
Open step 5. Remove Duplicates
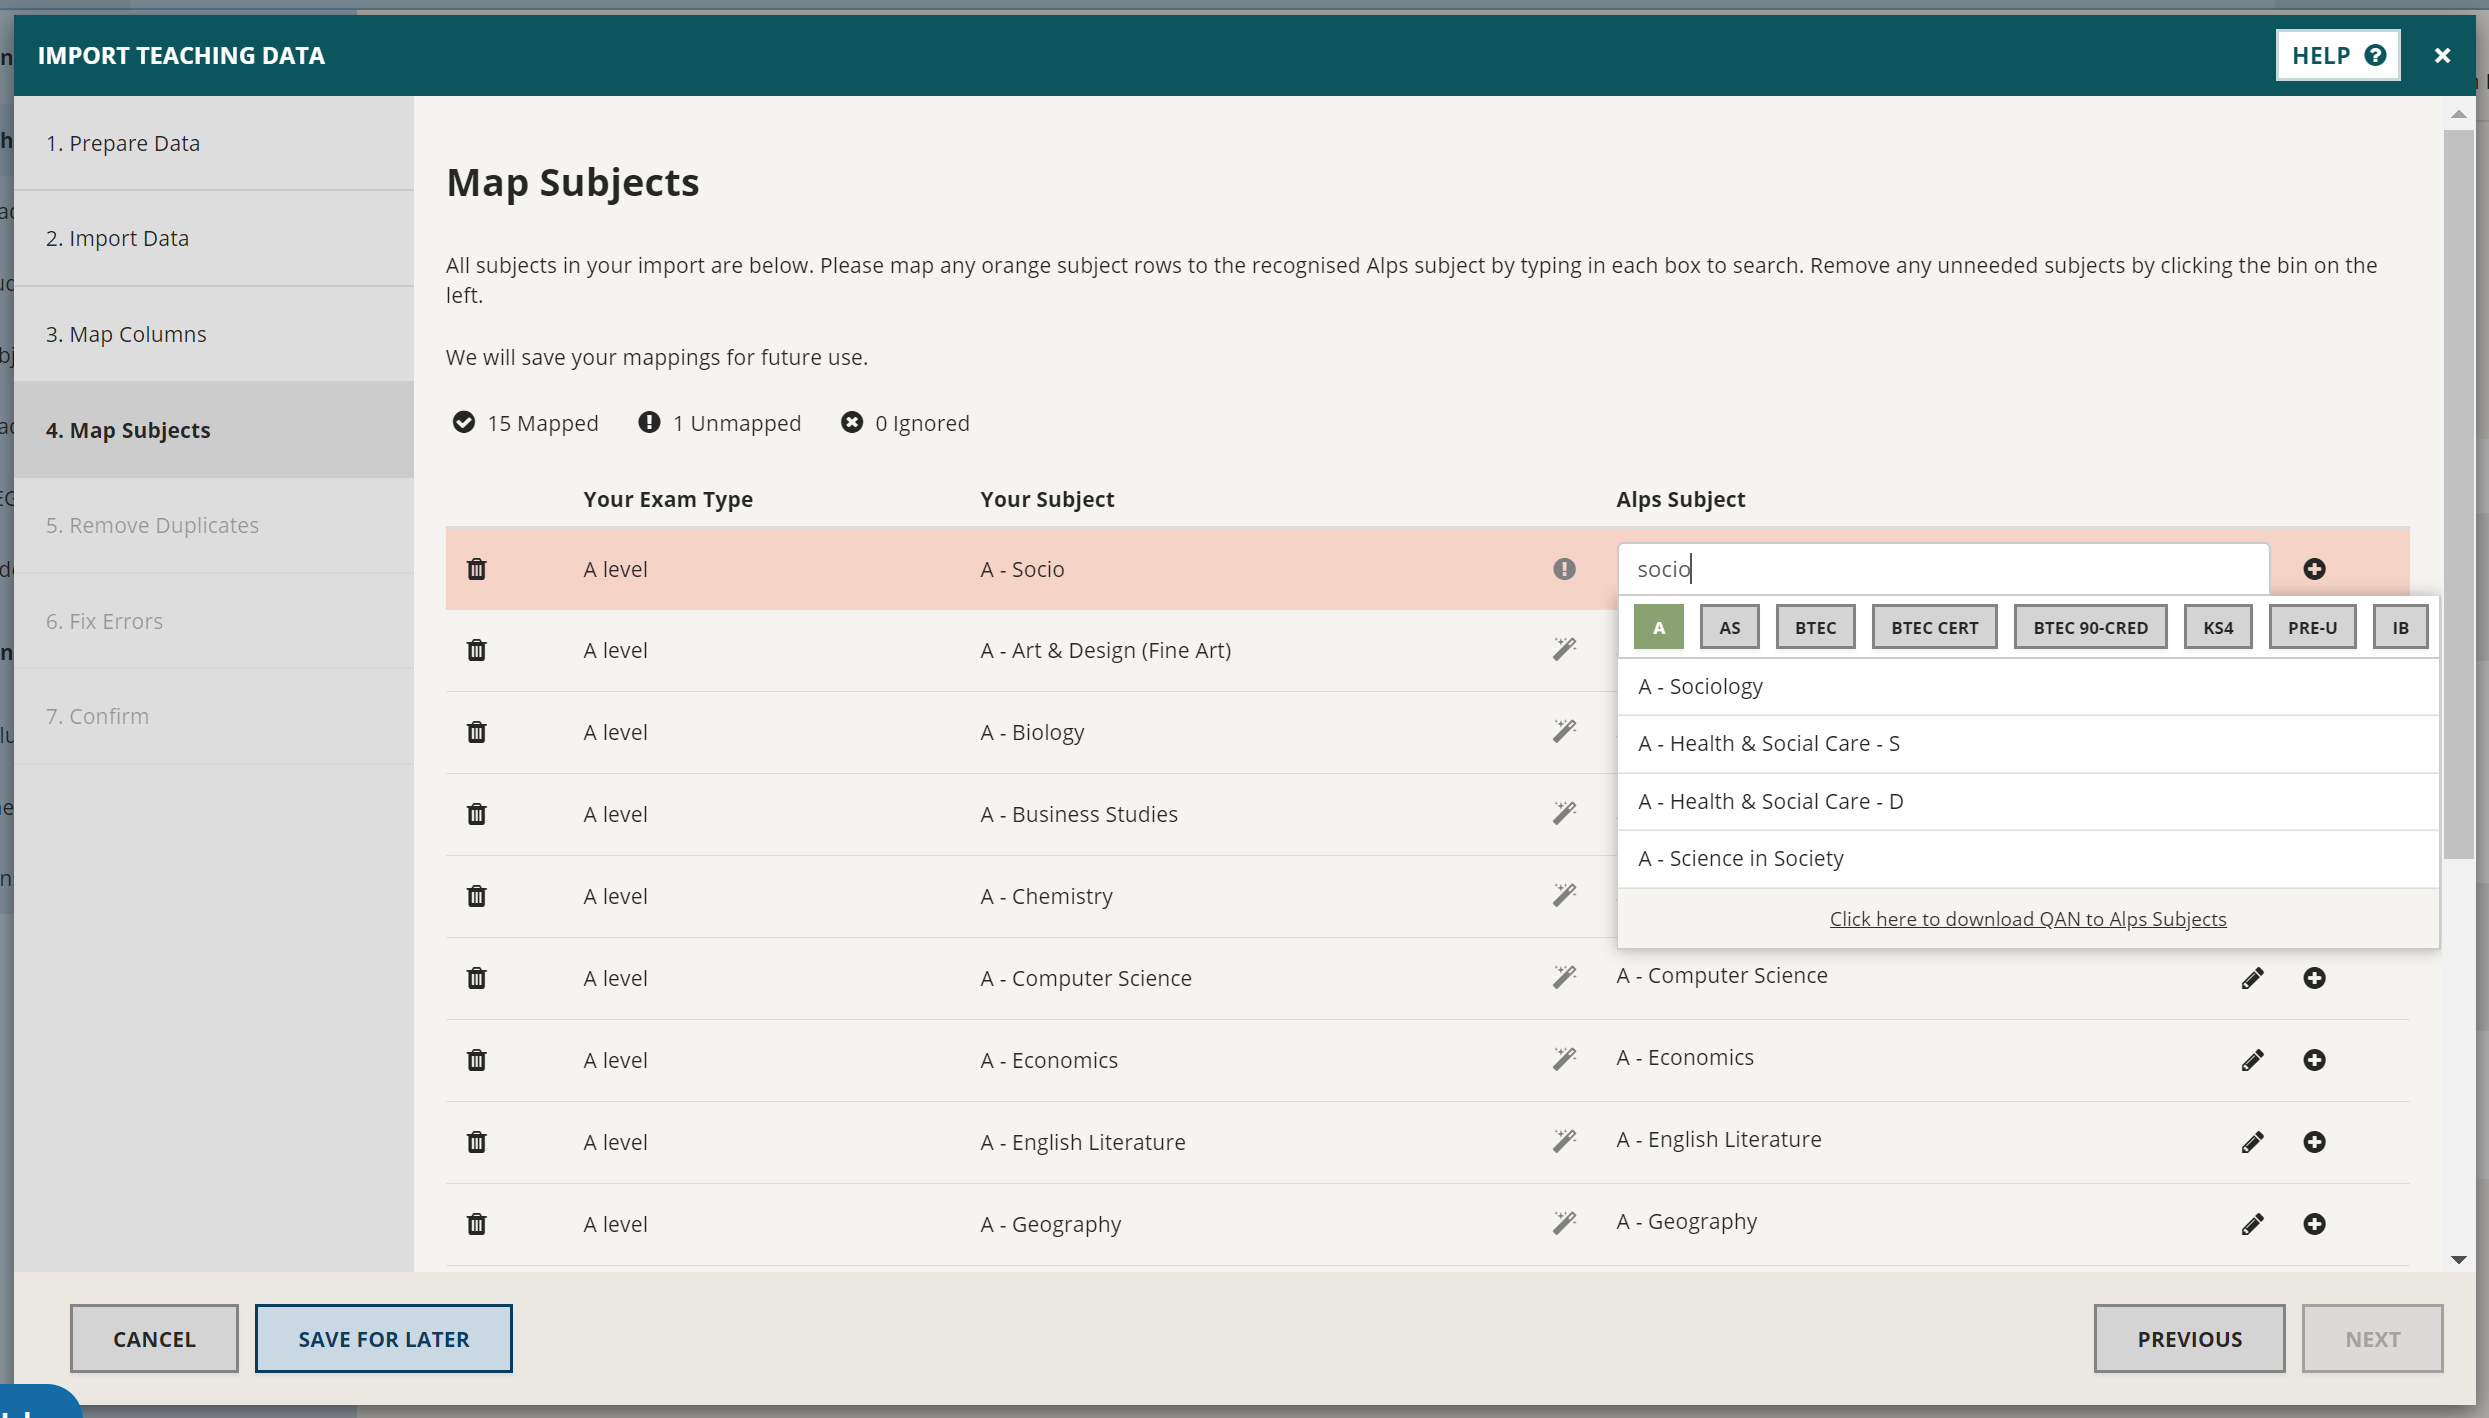click(214, 525)
